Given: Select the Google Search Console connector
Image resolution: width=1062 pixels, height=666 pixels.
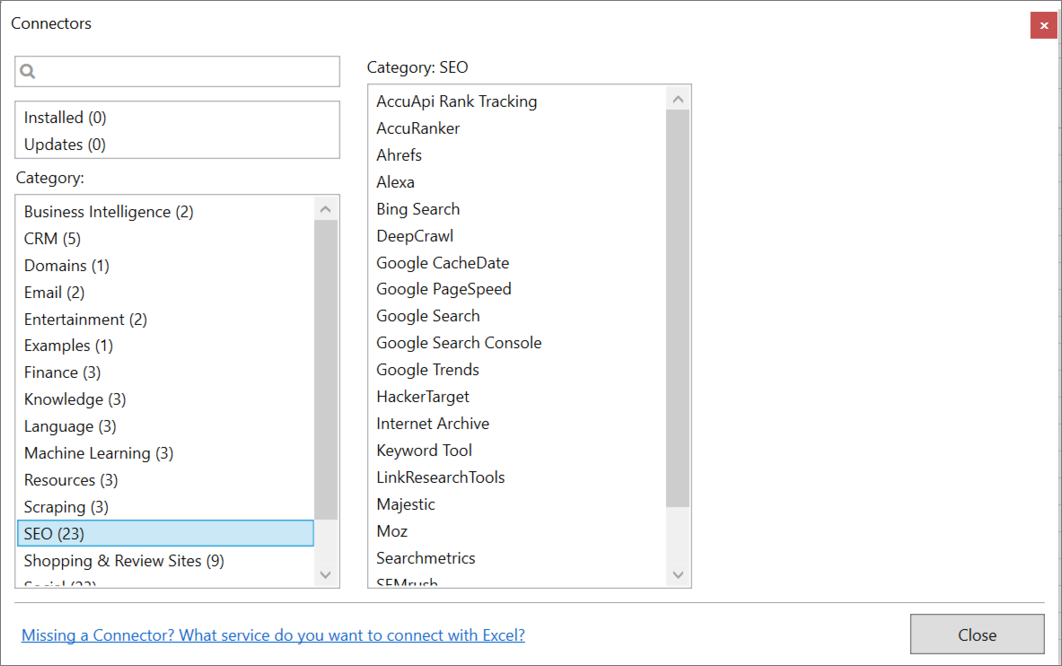Looking at the screenshot, I should tap(459, 343).
